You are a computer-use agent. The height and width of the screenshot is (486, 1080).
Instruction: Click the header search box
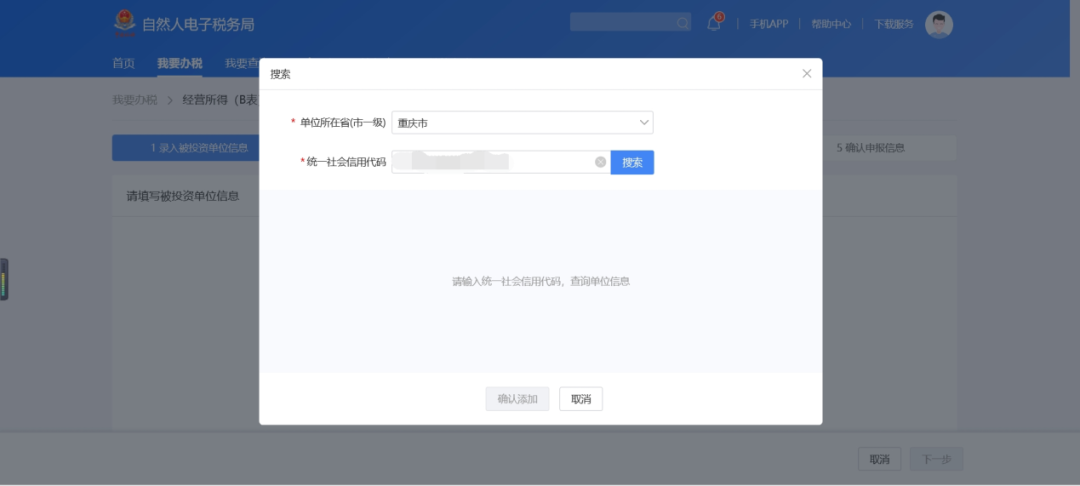pos(630,22)
